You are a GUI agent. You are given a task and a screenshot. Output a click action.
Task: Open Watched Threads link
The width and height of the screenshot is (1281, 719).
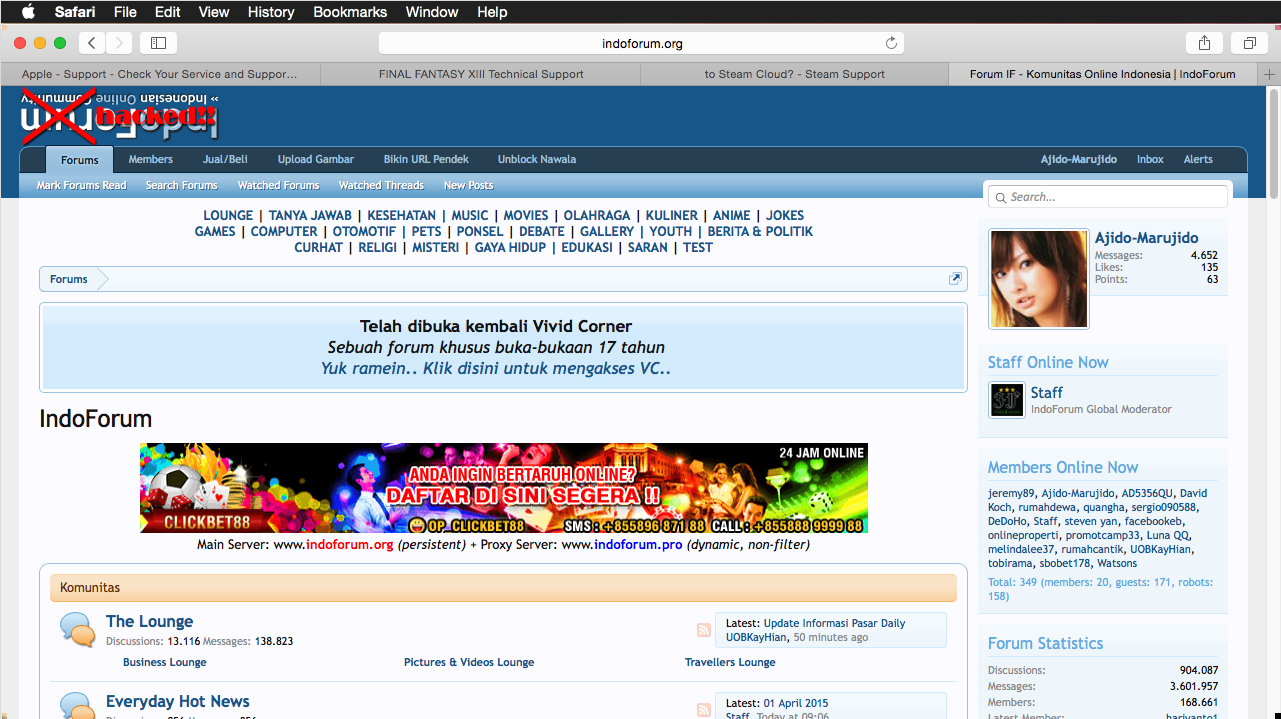pos(381,185)
